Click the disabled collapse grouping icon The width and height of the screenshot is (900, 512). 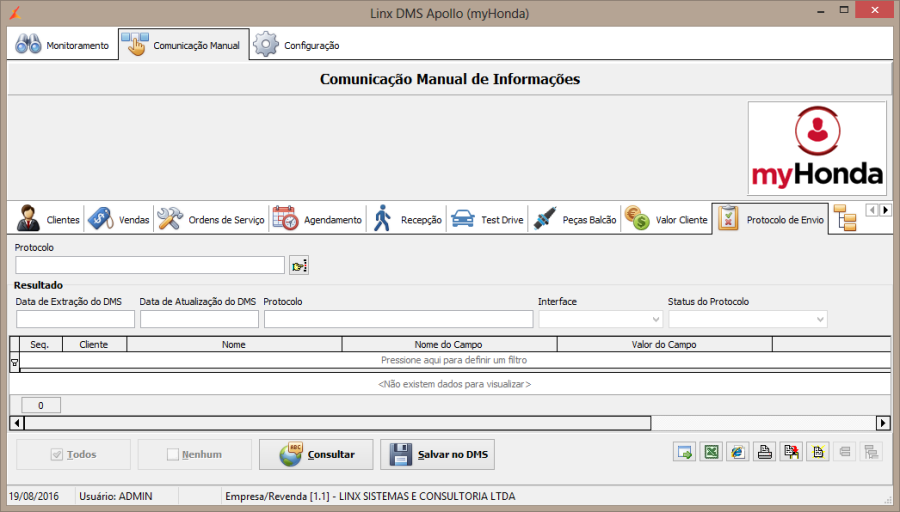tap(845, 452)
